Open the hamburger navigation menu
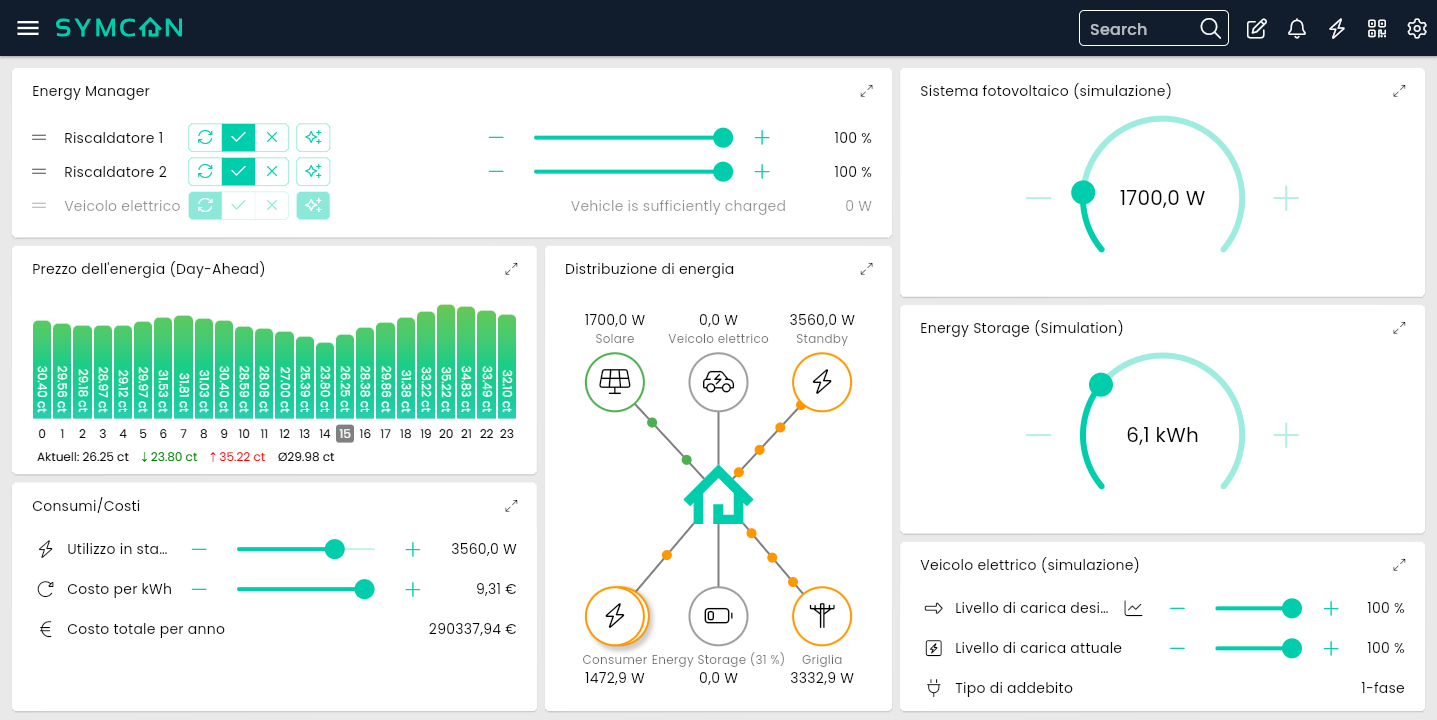Image resolution: width=1437 pixels, height=720 pixels. click(x=28, y=28)
